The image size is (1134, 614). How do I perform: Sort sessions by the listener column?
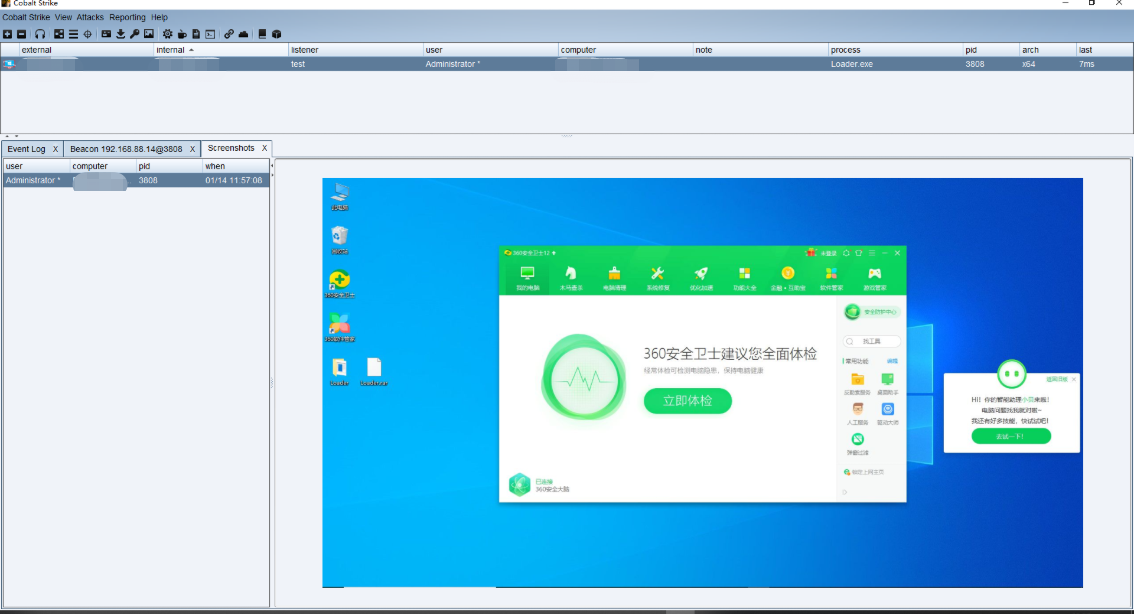tap(356, 50)
